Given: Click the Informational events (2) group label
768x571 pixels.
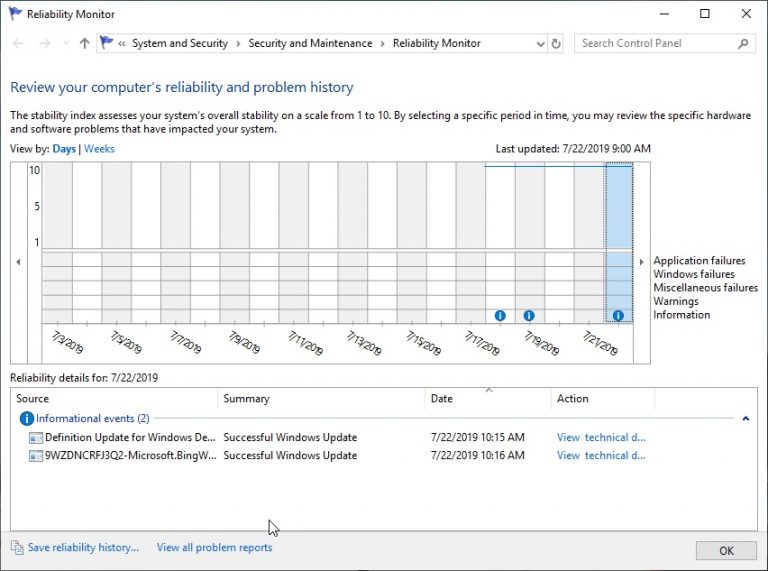Looking at the screenshot, I should click(93, 419).
